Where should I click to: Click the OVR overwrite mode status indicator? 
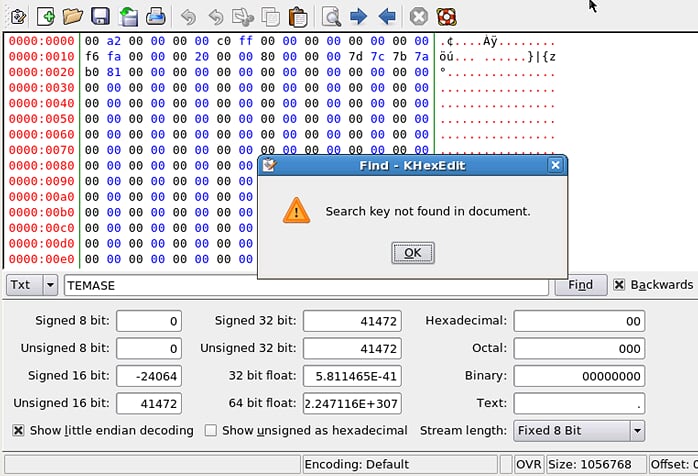[528, 464]
